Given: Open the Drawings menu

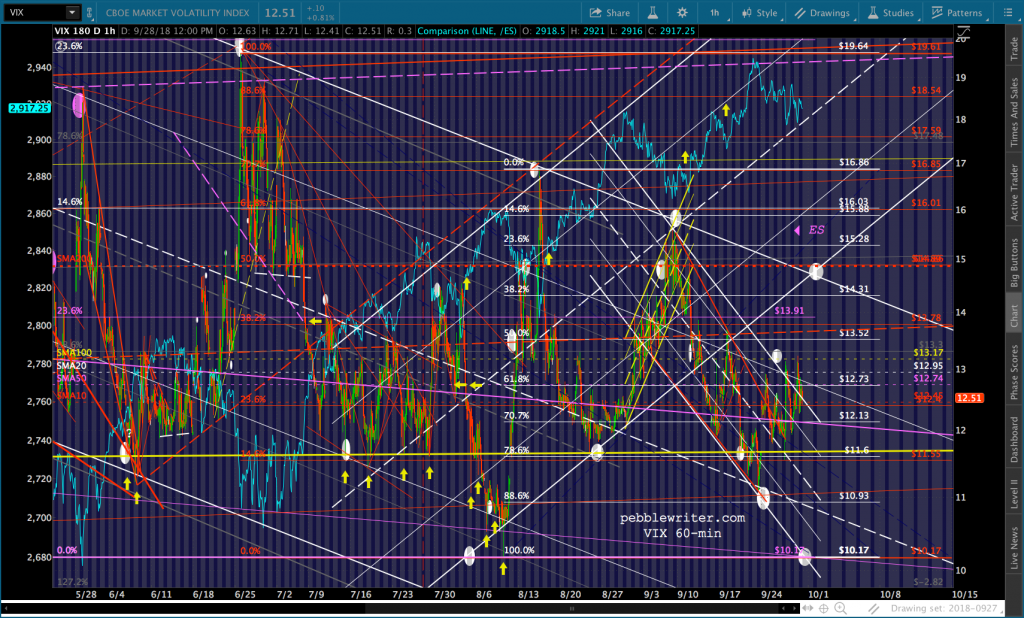Looking at the screenshot, I should pos(822,12).
